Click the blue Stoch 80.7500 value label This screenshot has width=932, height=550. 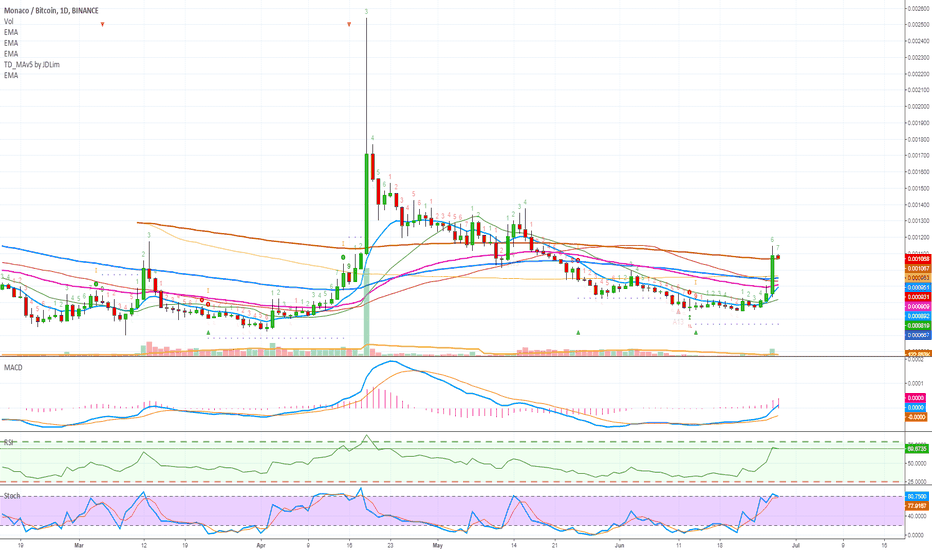pyautogui.click(x=917, y=496)
